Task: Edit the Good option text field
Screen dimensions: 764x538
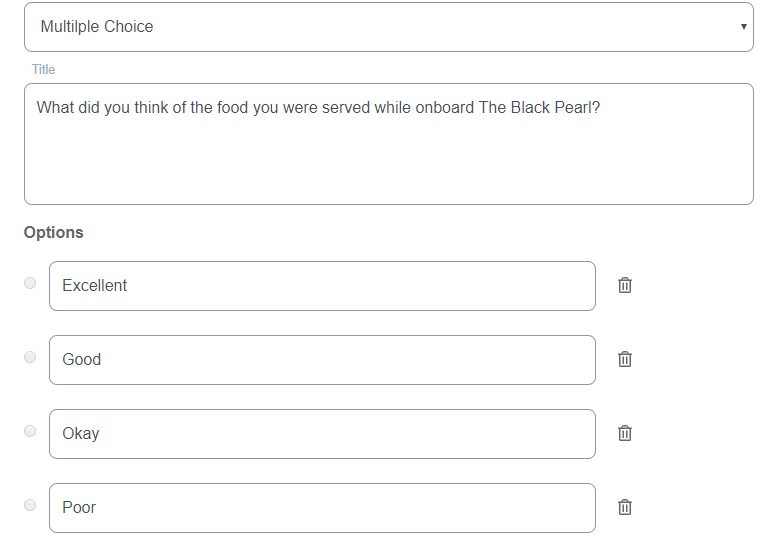Action: 322,360
